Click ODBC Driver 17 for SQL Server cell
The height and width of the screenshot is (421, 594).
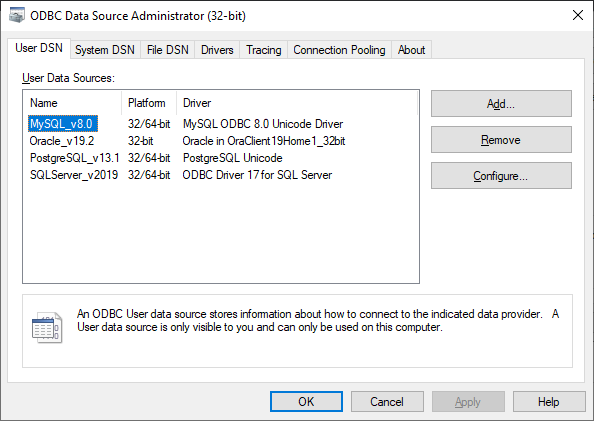tap(257, 175)
